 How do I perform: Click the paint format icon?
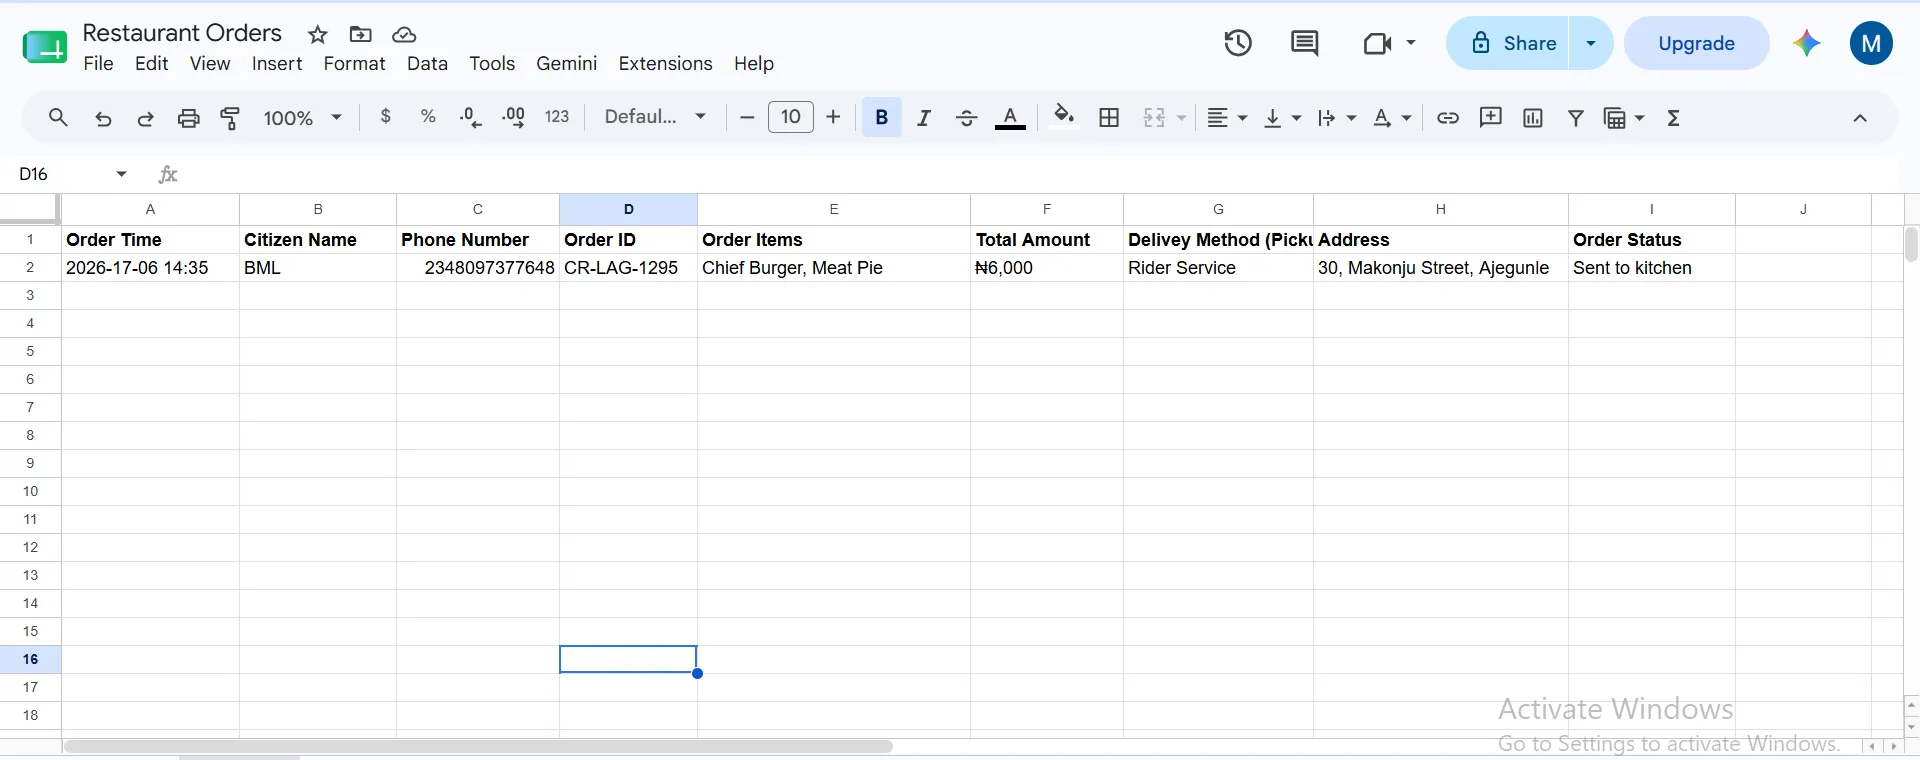click(231, 118)
